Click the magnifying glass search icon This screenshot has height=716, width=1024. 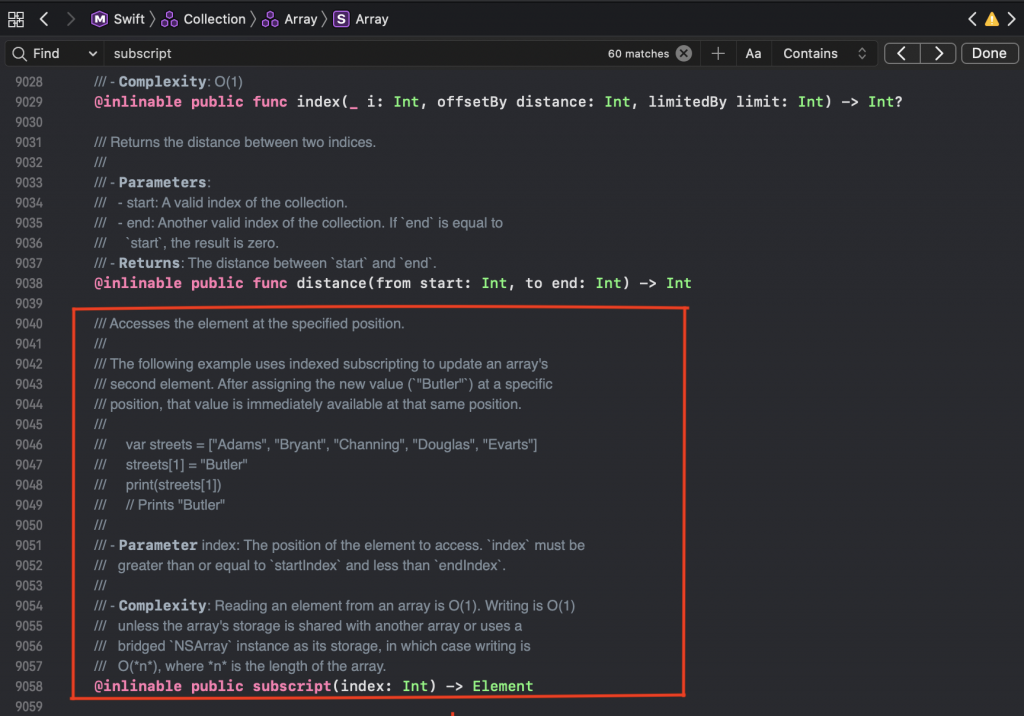point(20,54)
